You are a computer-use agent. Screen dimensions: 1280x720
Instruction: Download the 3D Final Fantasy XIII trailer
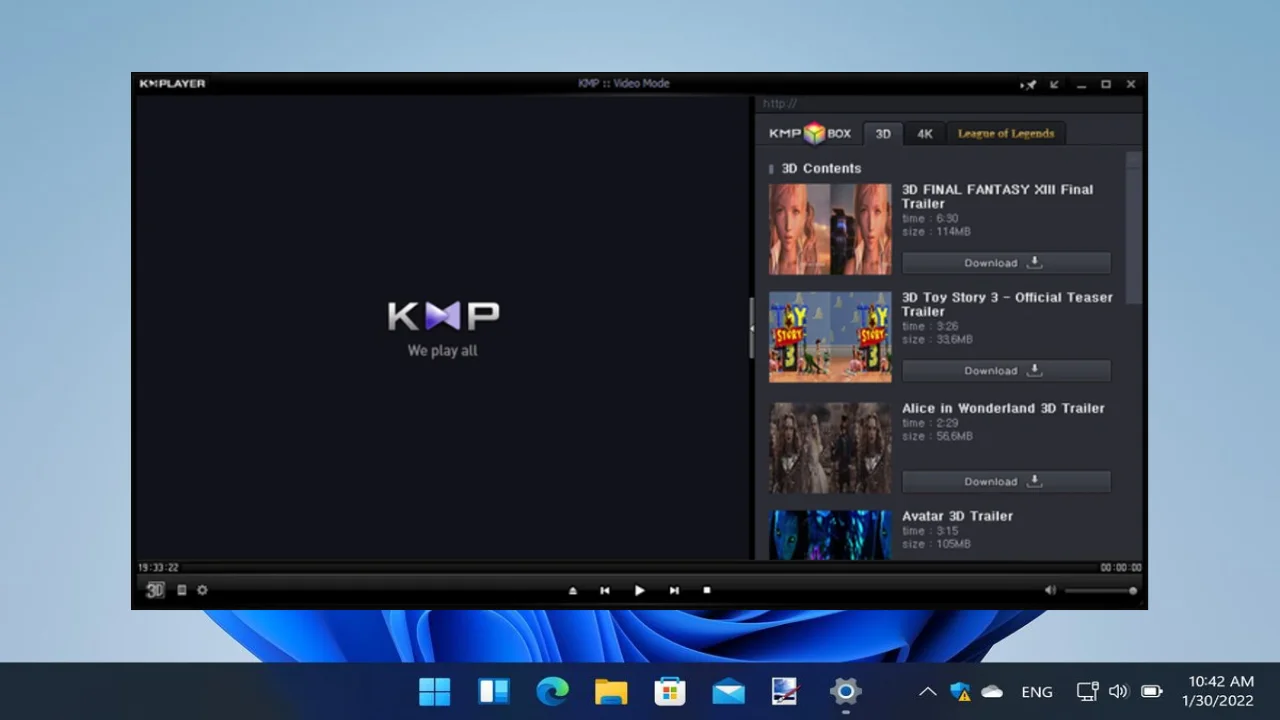click(x=1006, y=263)
